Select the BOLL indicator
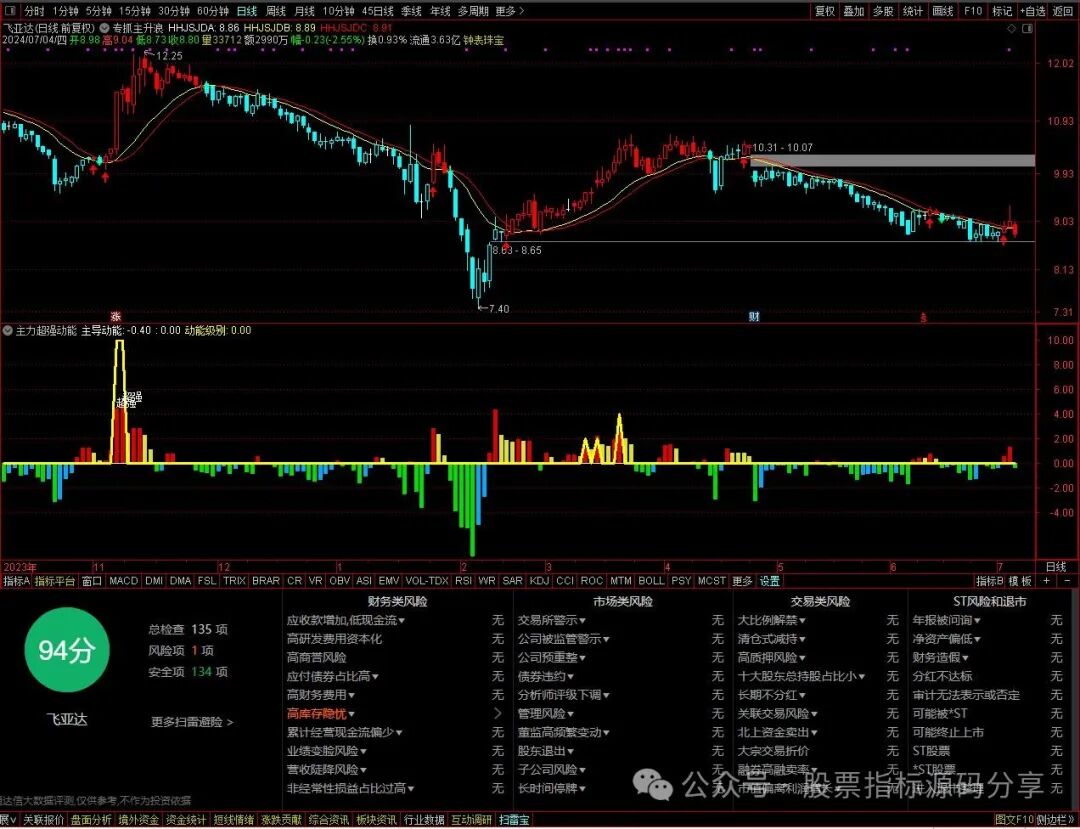The height and width of the screenshot is (829, 1080). click(x=651, y=581)
